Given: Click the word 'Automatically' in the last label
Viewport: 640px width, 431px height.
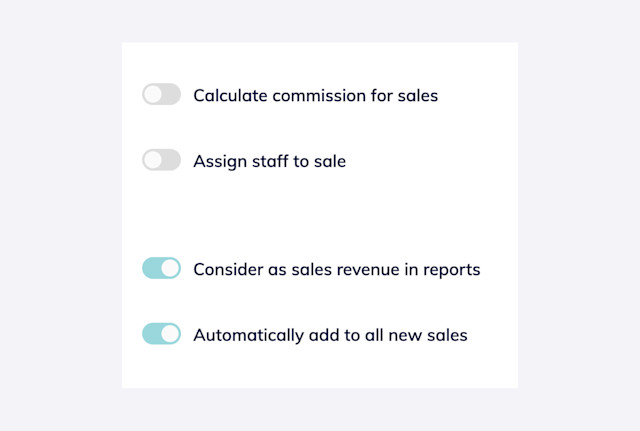Looking at the screenshot, I should 249,335.
